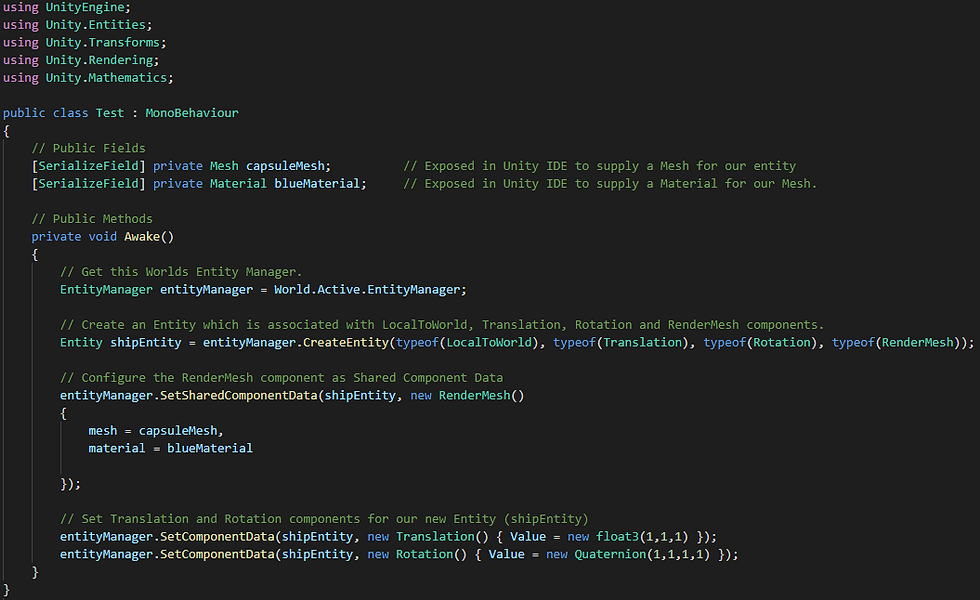This screenshot has height=600, width=980.
Task: Click 'Unity.Rendering' namespace text
Action: (x=99, y=60)
